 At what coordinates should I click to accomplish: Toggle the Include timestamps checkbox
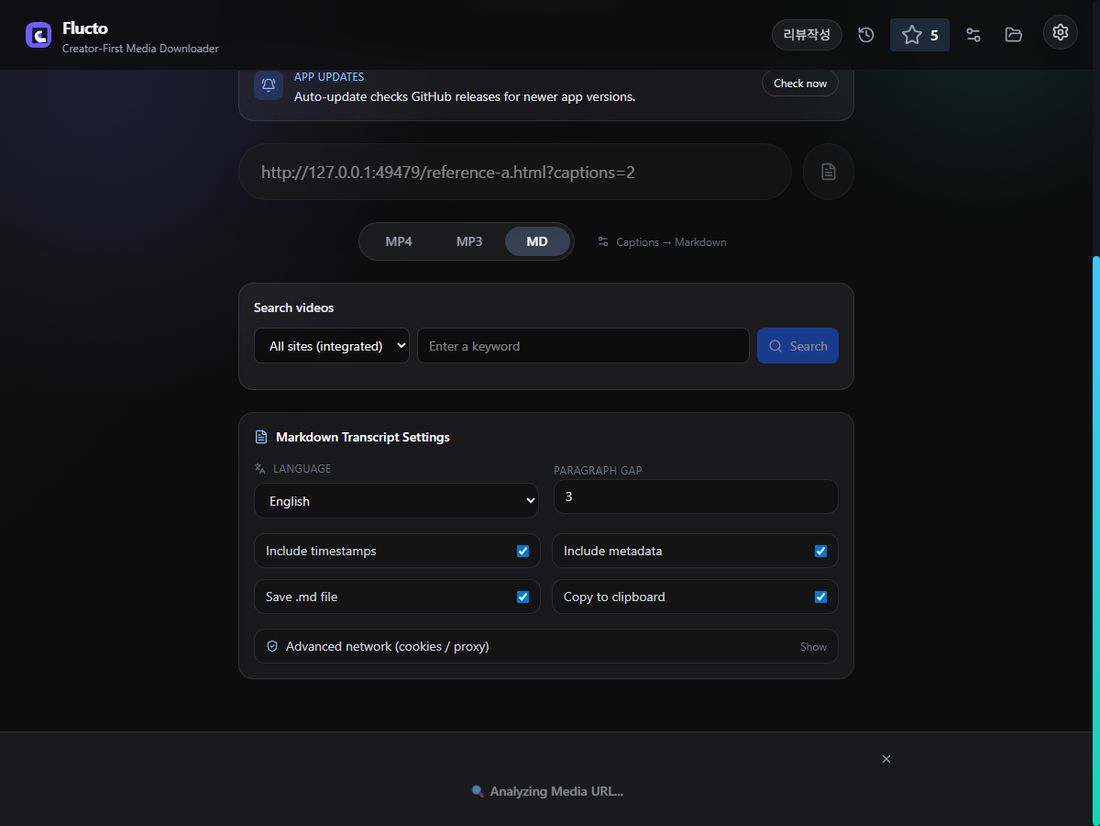coord(523,551)
